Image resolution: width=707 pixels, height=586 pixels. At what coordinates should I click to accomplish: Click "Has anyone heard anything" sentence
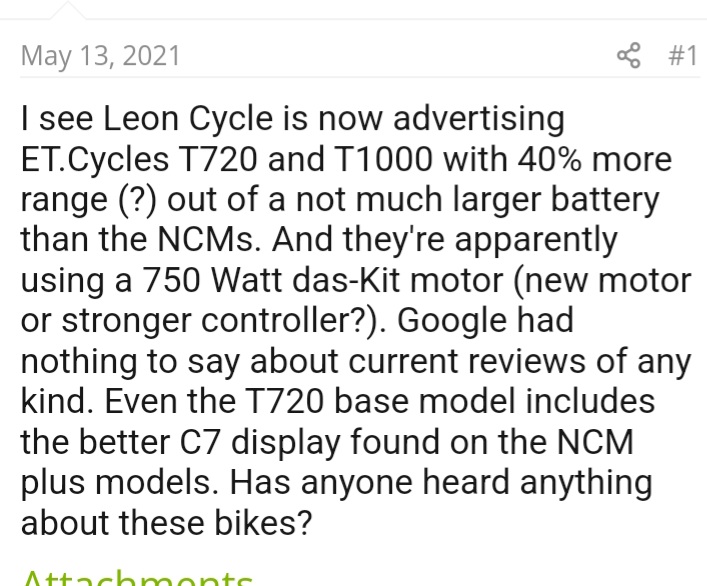(x=441, y=483)
